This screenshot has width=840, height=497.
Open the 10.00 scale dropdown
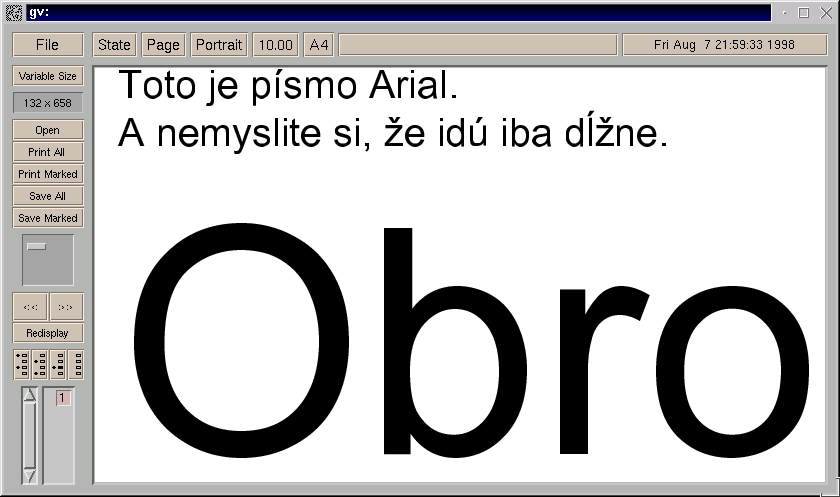point(274,45)
